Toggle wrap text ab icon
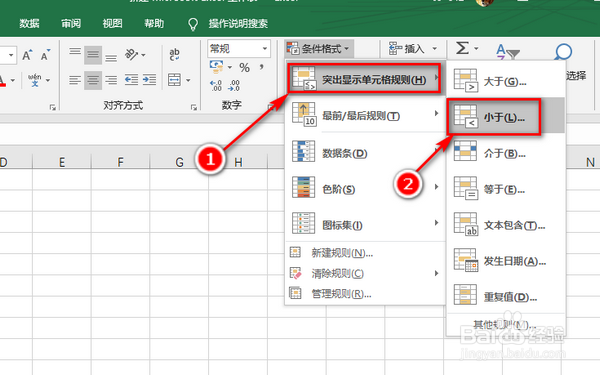Screen dimensions: 600x375 [174, 55]
